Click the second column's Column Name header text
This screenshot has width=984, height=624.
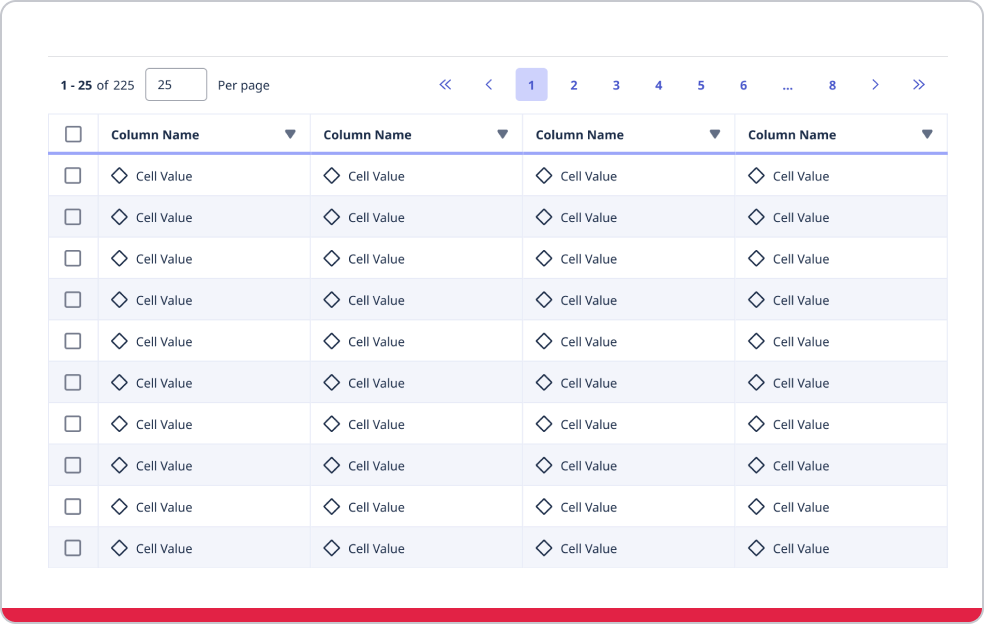[367, 135]
